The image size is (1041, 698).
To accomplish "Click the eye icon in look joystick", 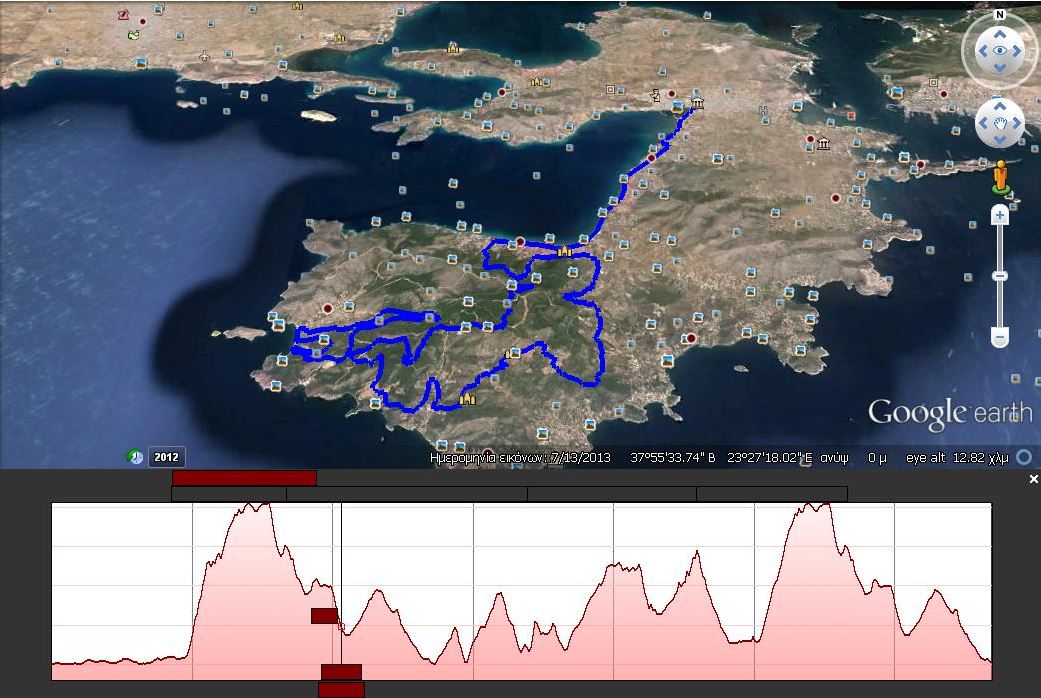I will (x=999, y=50).
